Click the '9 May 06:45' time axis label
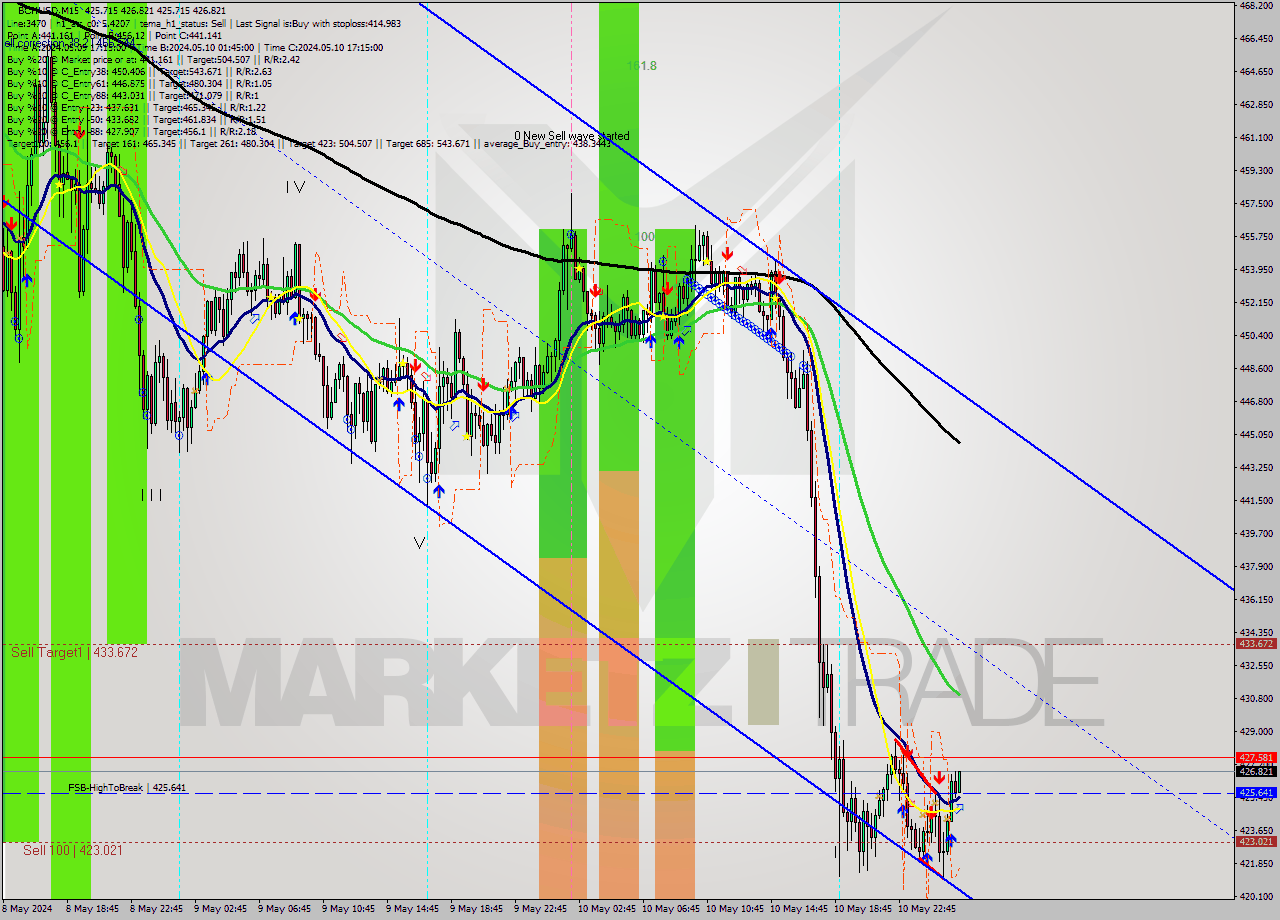Screen dimensions: 1280x920 [284, 909]
